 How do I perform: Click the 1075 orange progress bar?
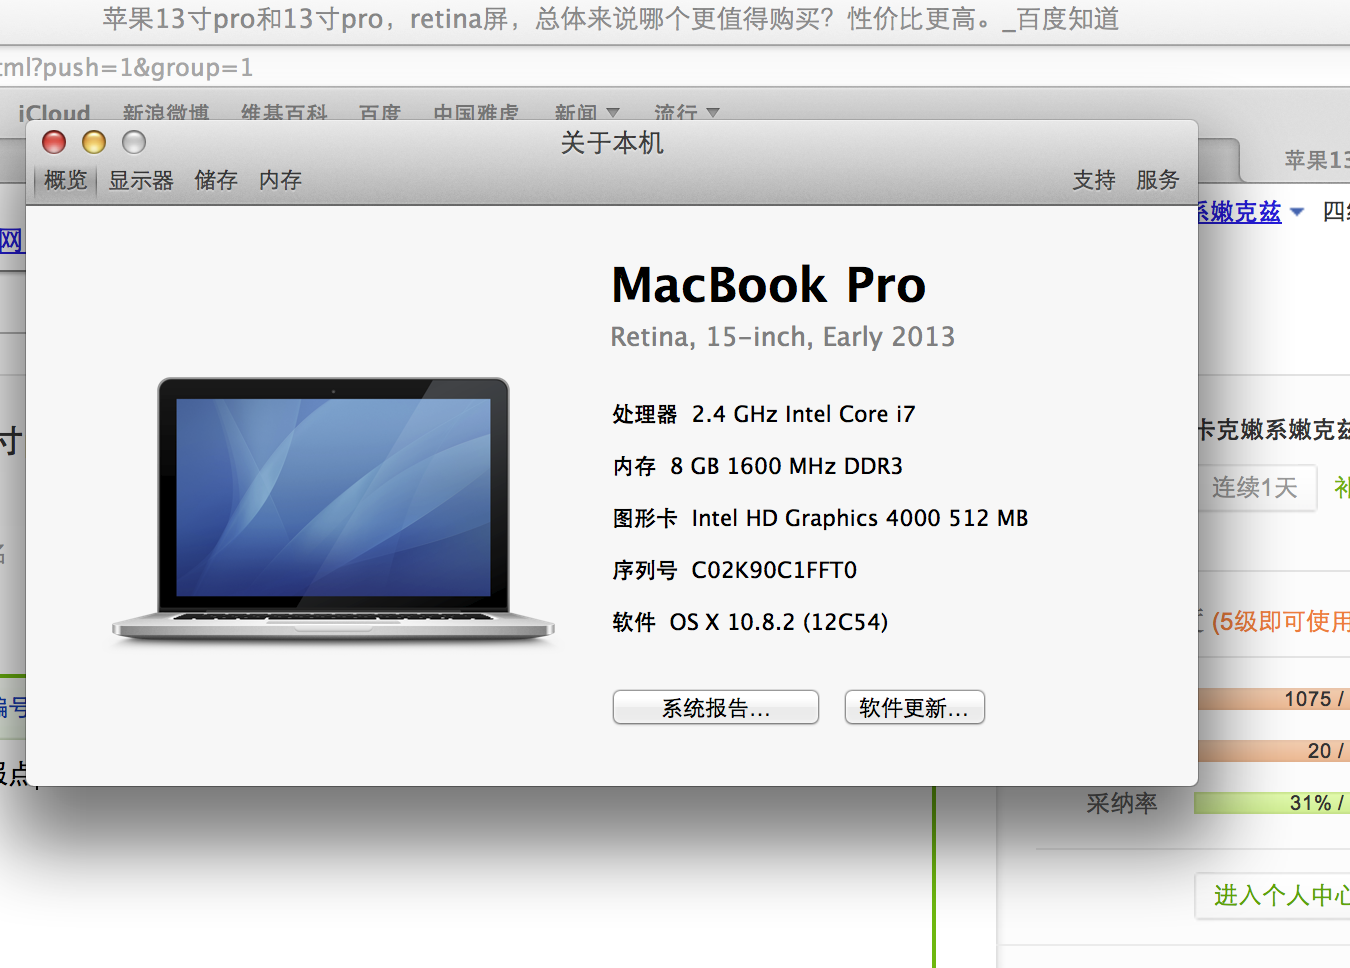point(1274,699)
